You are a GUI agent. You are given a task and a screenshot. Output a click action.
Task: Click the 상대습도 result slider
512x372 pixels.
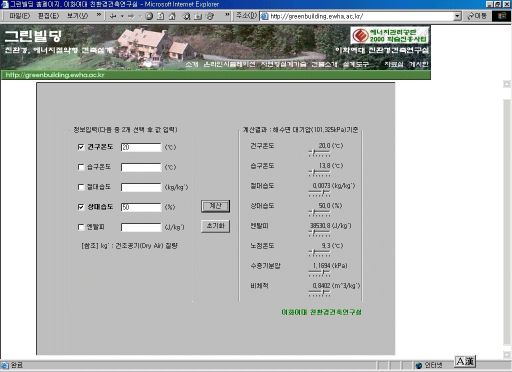click(x=319, y=212)
